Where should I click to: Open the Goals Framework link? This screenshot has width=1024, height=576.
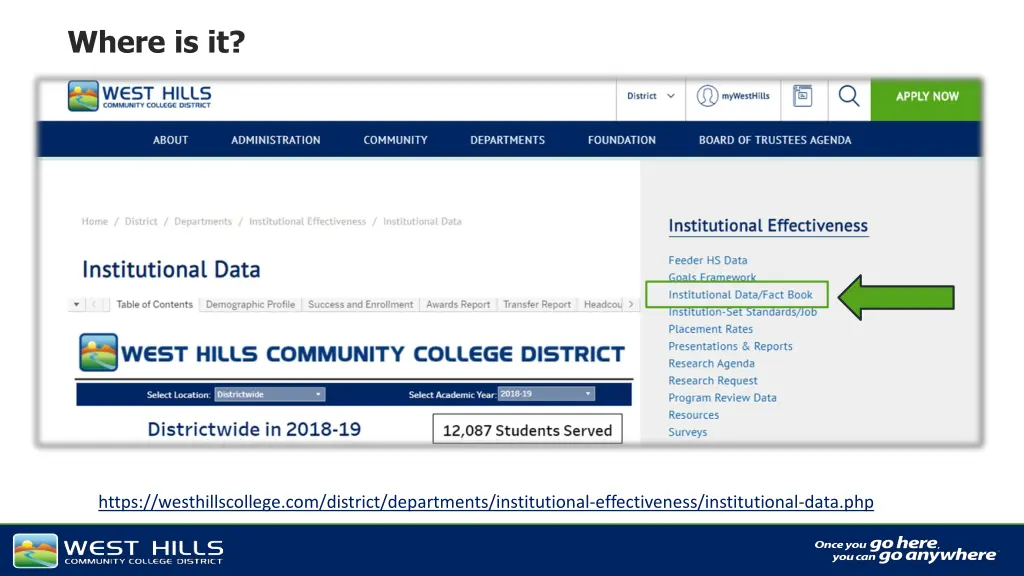pos(712,277)
